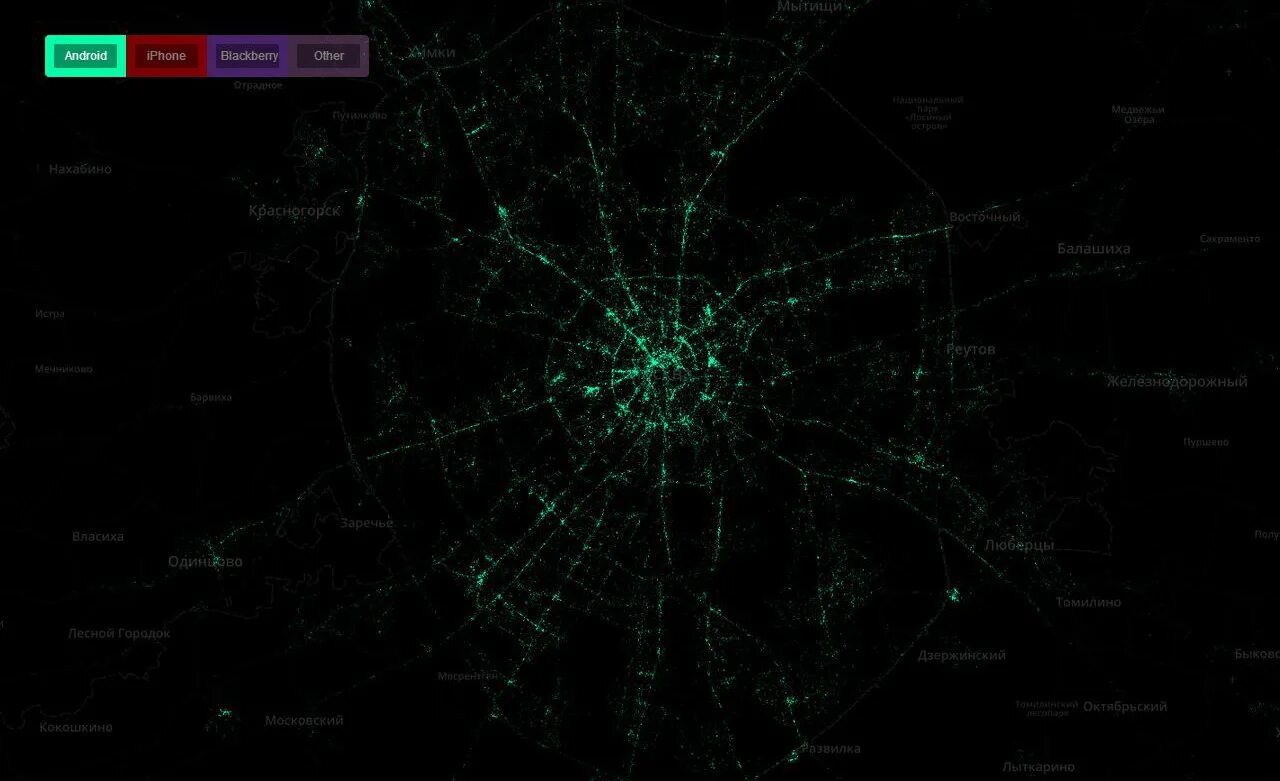
Task: Click the Власиха map label
Action: 98,536
